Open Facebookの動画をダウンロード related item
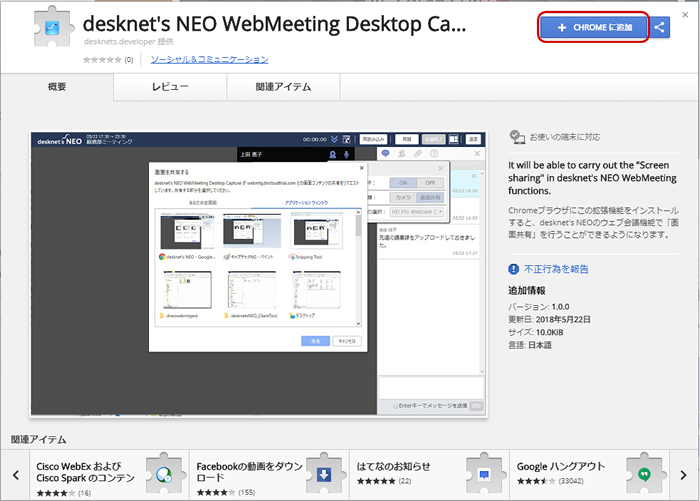Viewport: 700px width, 501px height. [270, 475]
